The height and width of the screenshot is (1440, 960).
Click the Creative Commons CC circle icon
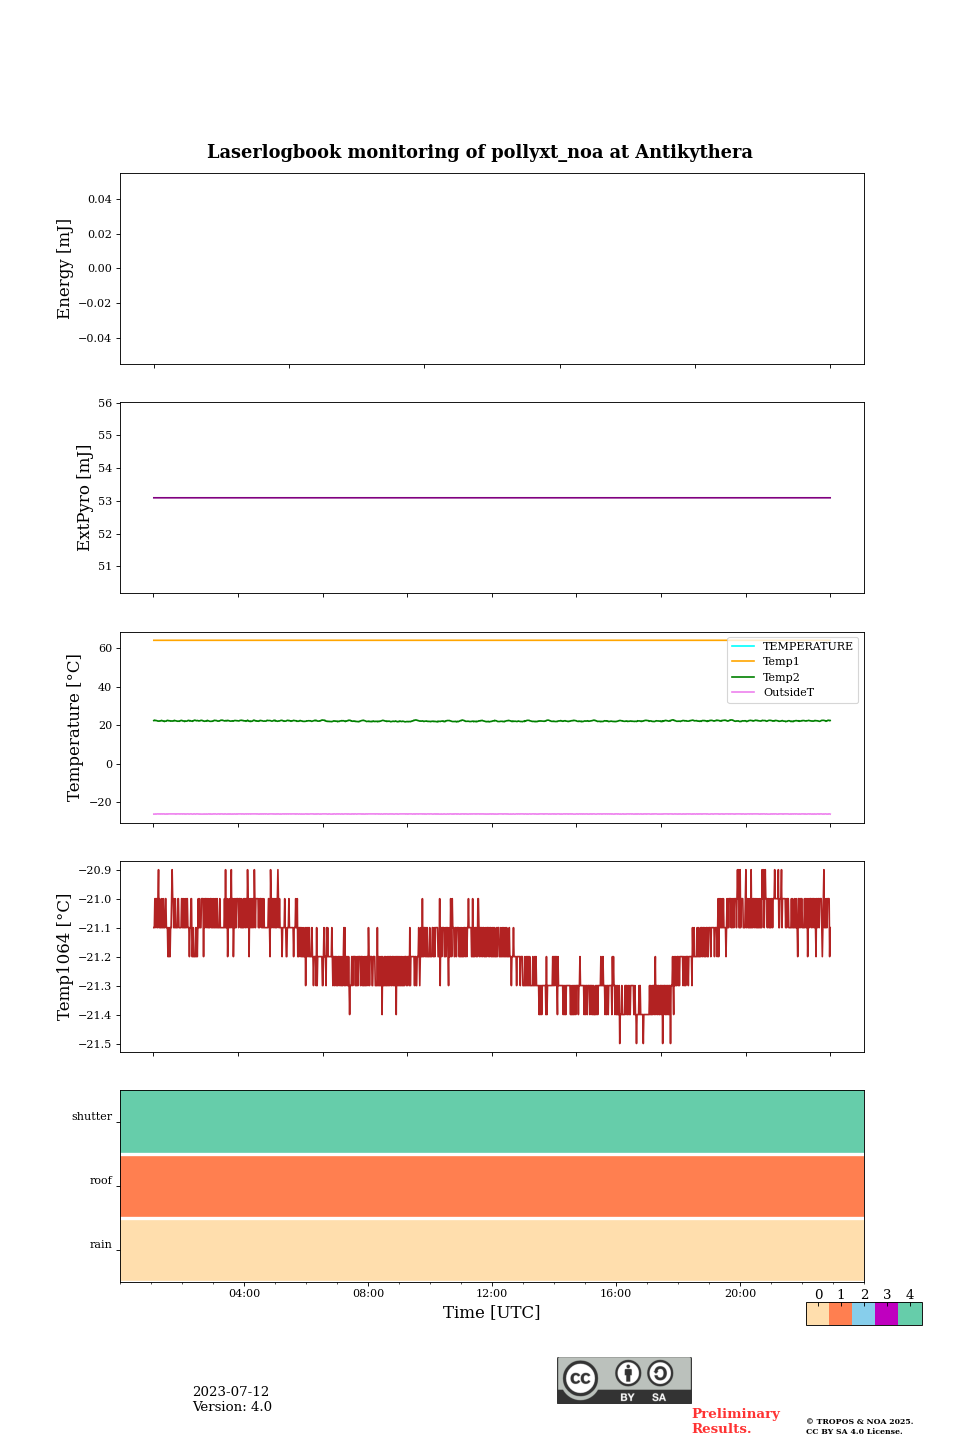point(580,1378)
